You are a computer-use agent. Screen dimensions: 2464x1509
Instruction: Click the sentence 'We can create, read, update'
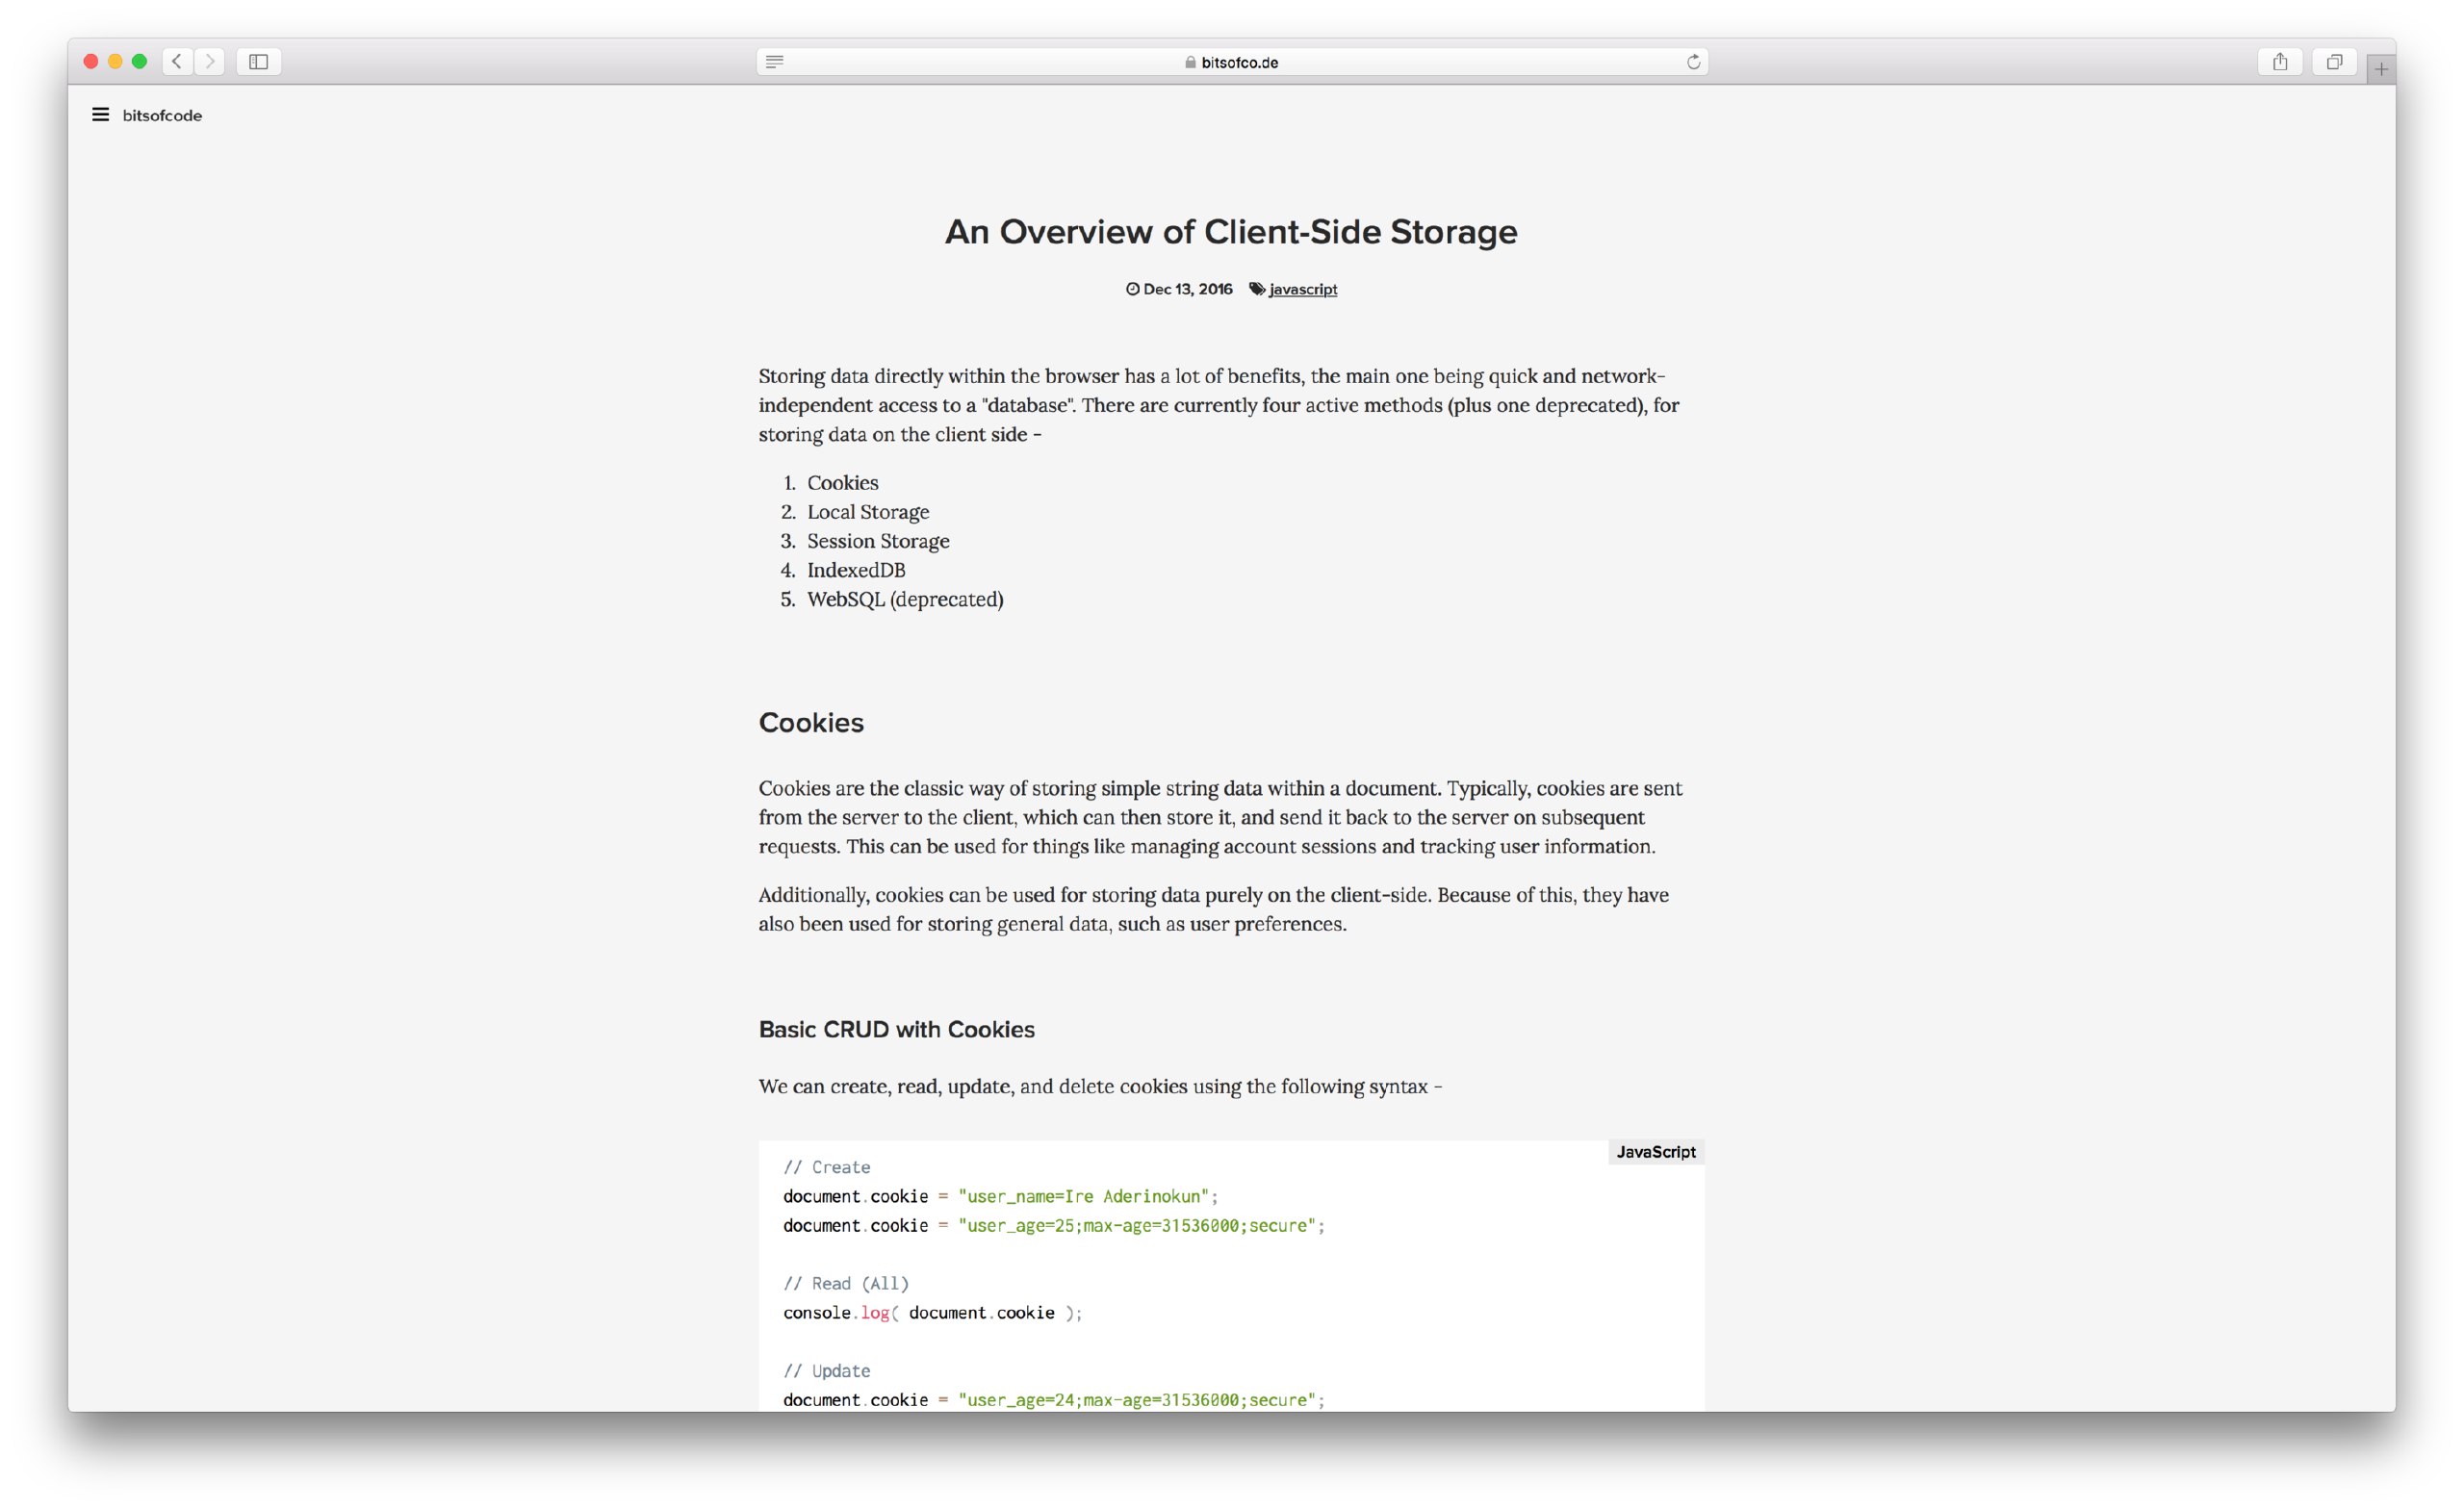pos(1100,1086)
